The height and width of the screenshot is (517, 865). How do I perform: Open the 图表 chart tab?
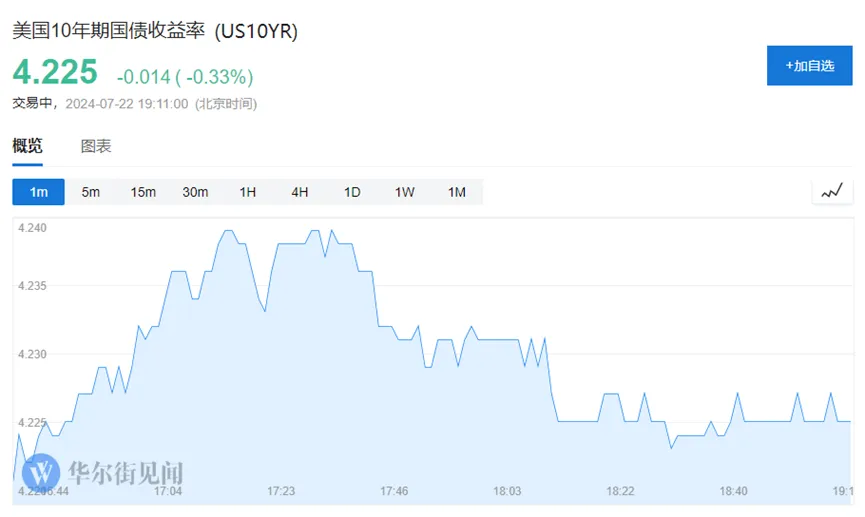tap(96, 146)
